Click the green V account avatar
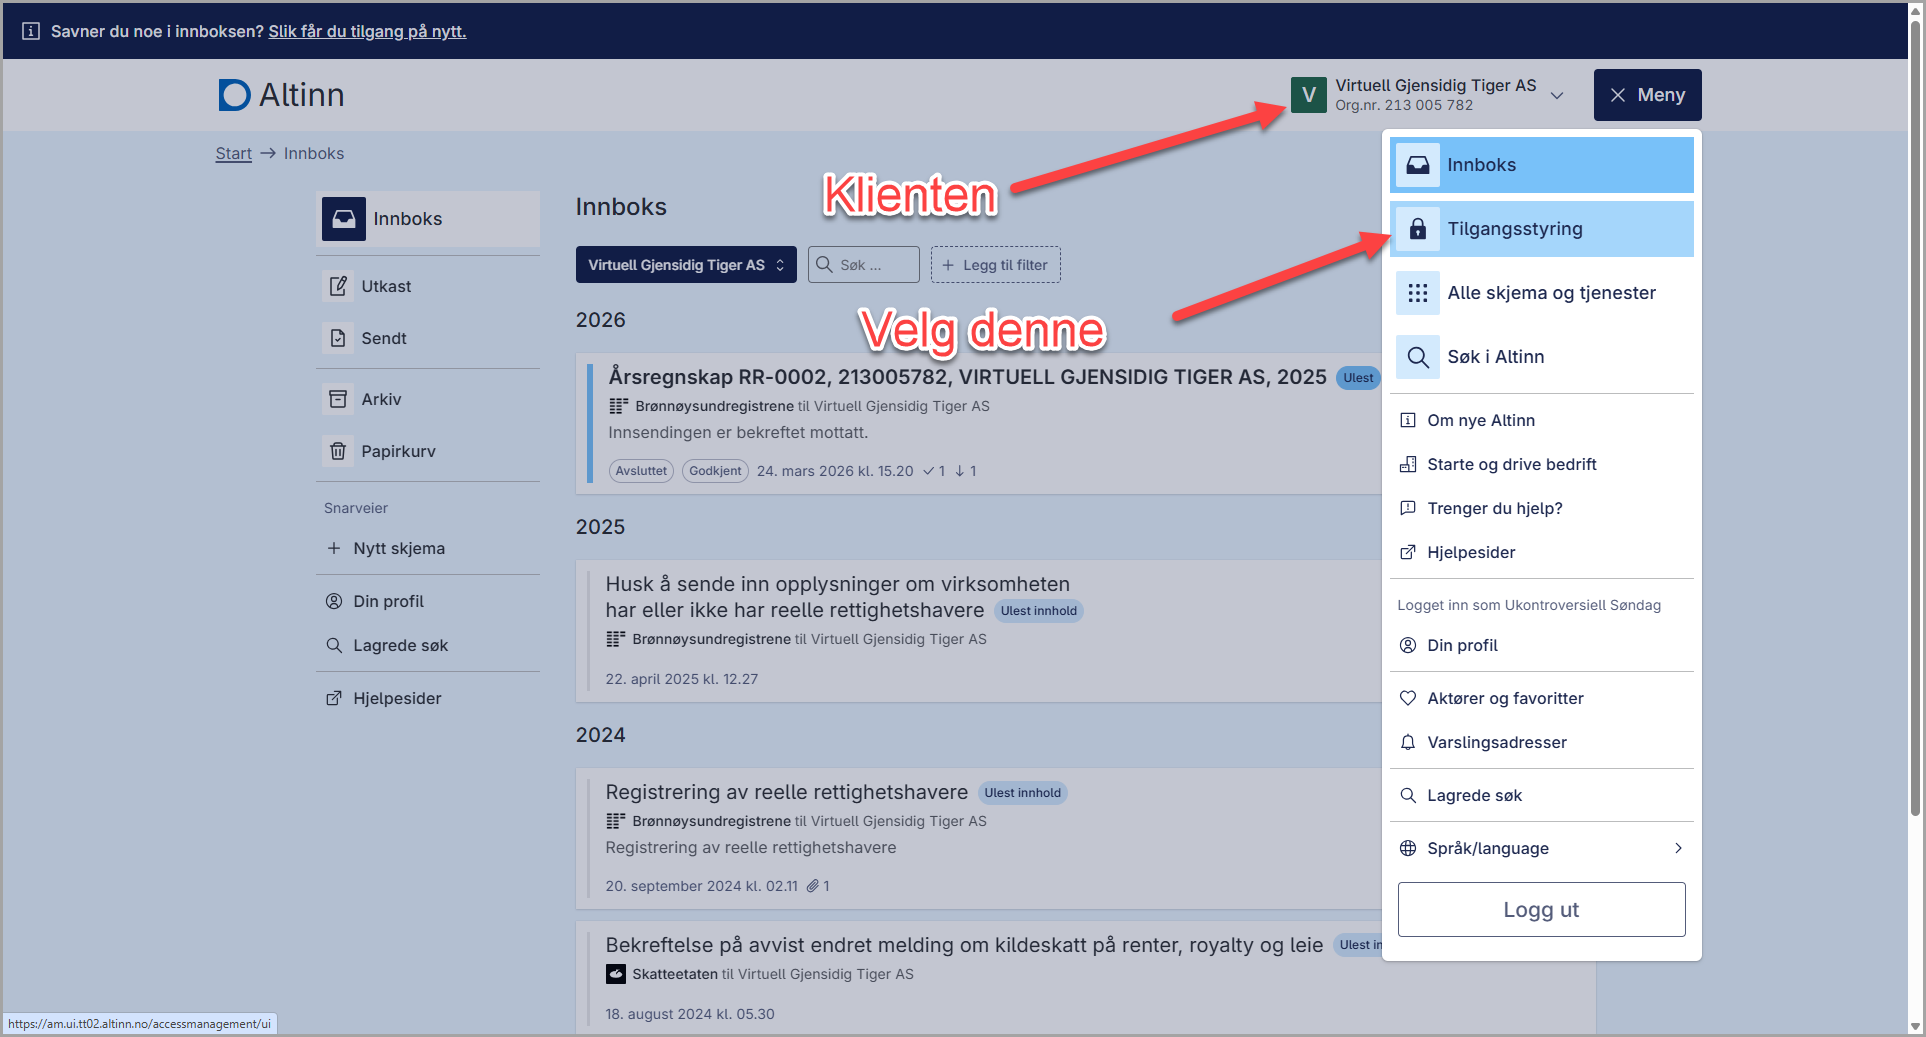The image size is (1926, 1037). [1308, 95]
